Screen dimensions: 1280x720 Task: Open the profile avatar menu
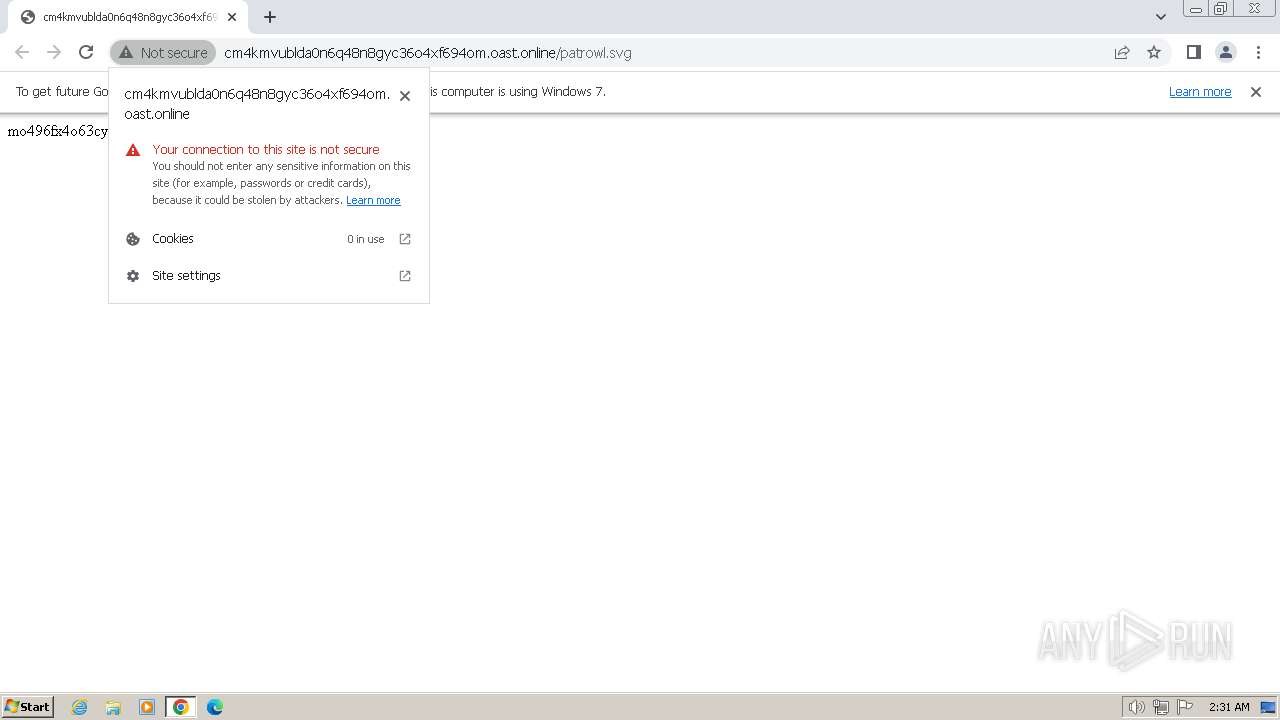1226,52
